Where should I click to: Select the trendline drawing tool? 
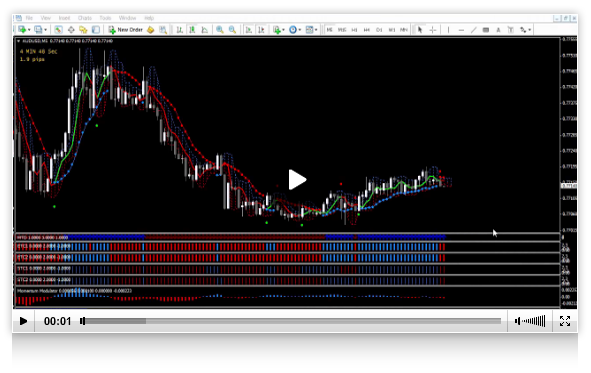(473, 30)
